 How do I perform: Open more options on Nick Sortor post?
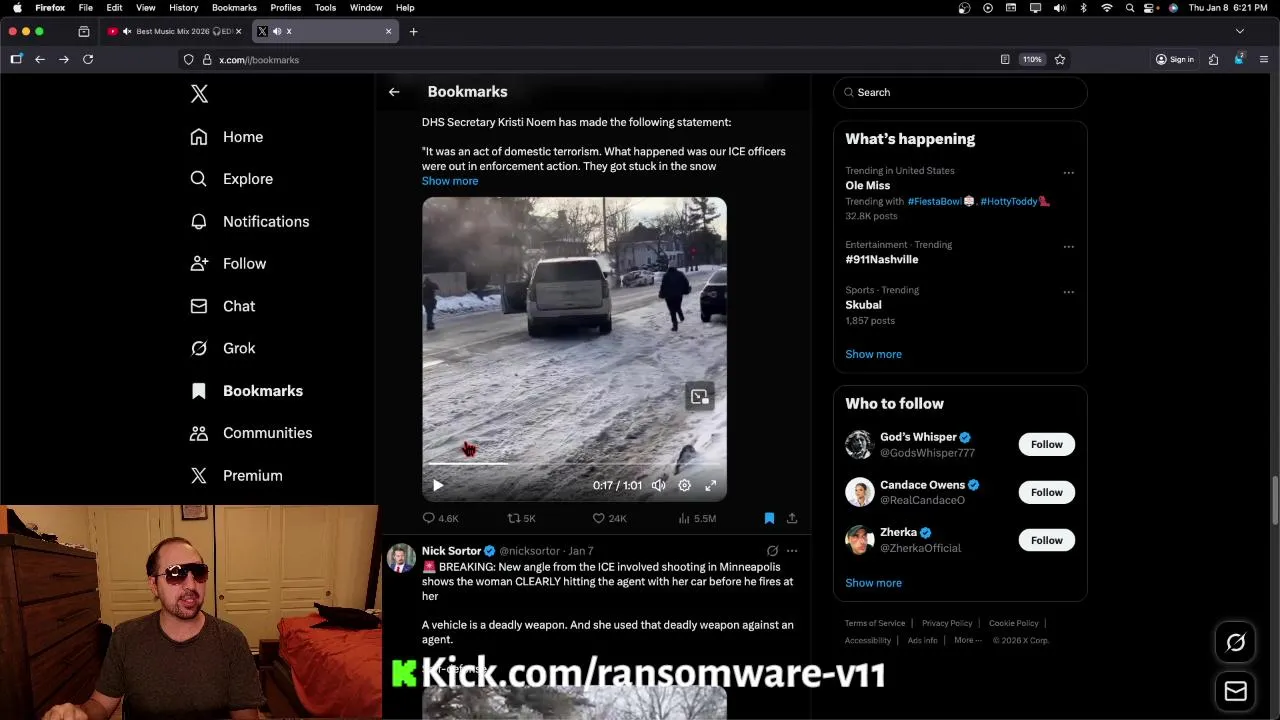click(x=792, y=551)
